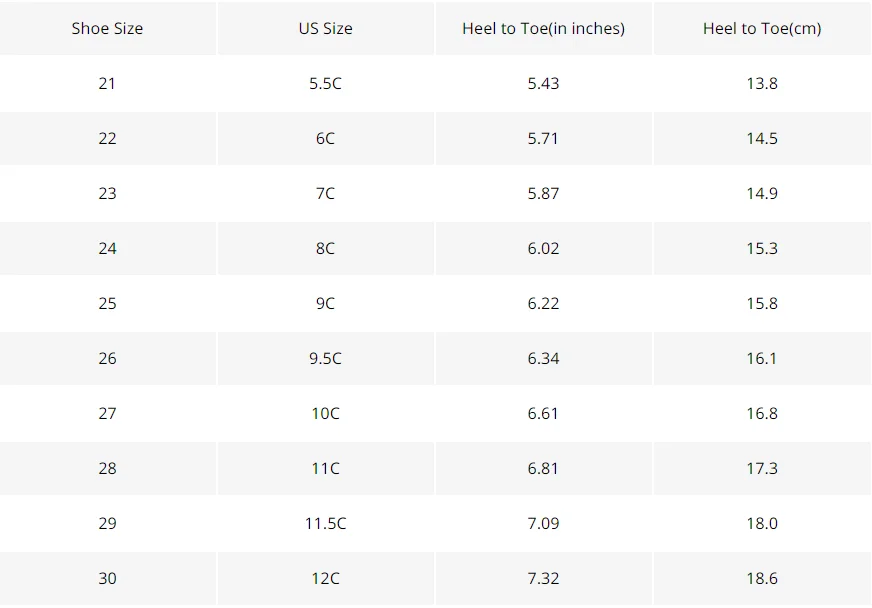The width and height of the screenshot is (872, 608).
Task: Click the US Size column header
Action: point(325,28)
